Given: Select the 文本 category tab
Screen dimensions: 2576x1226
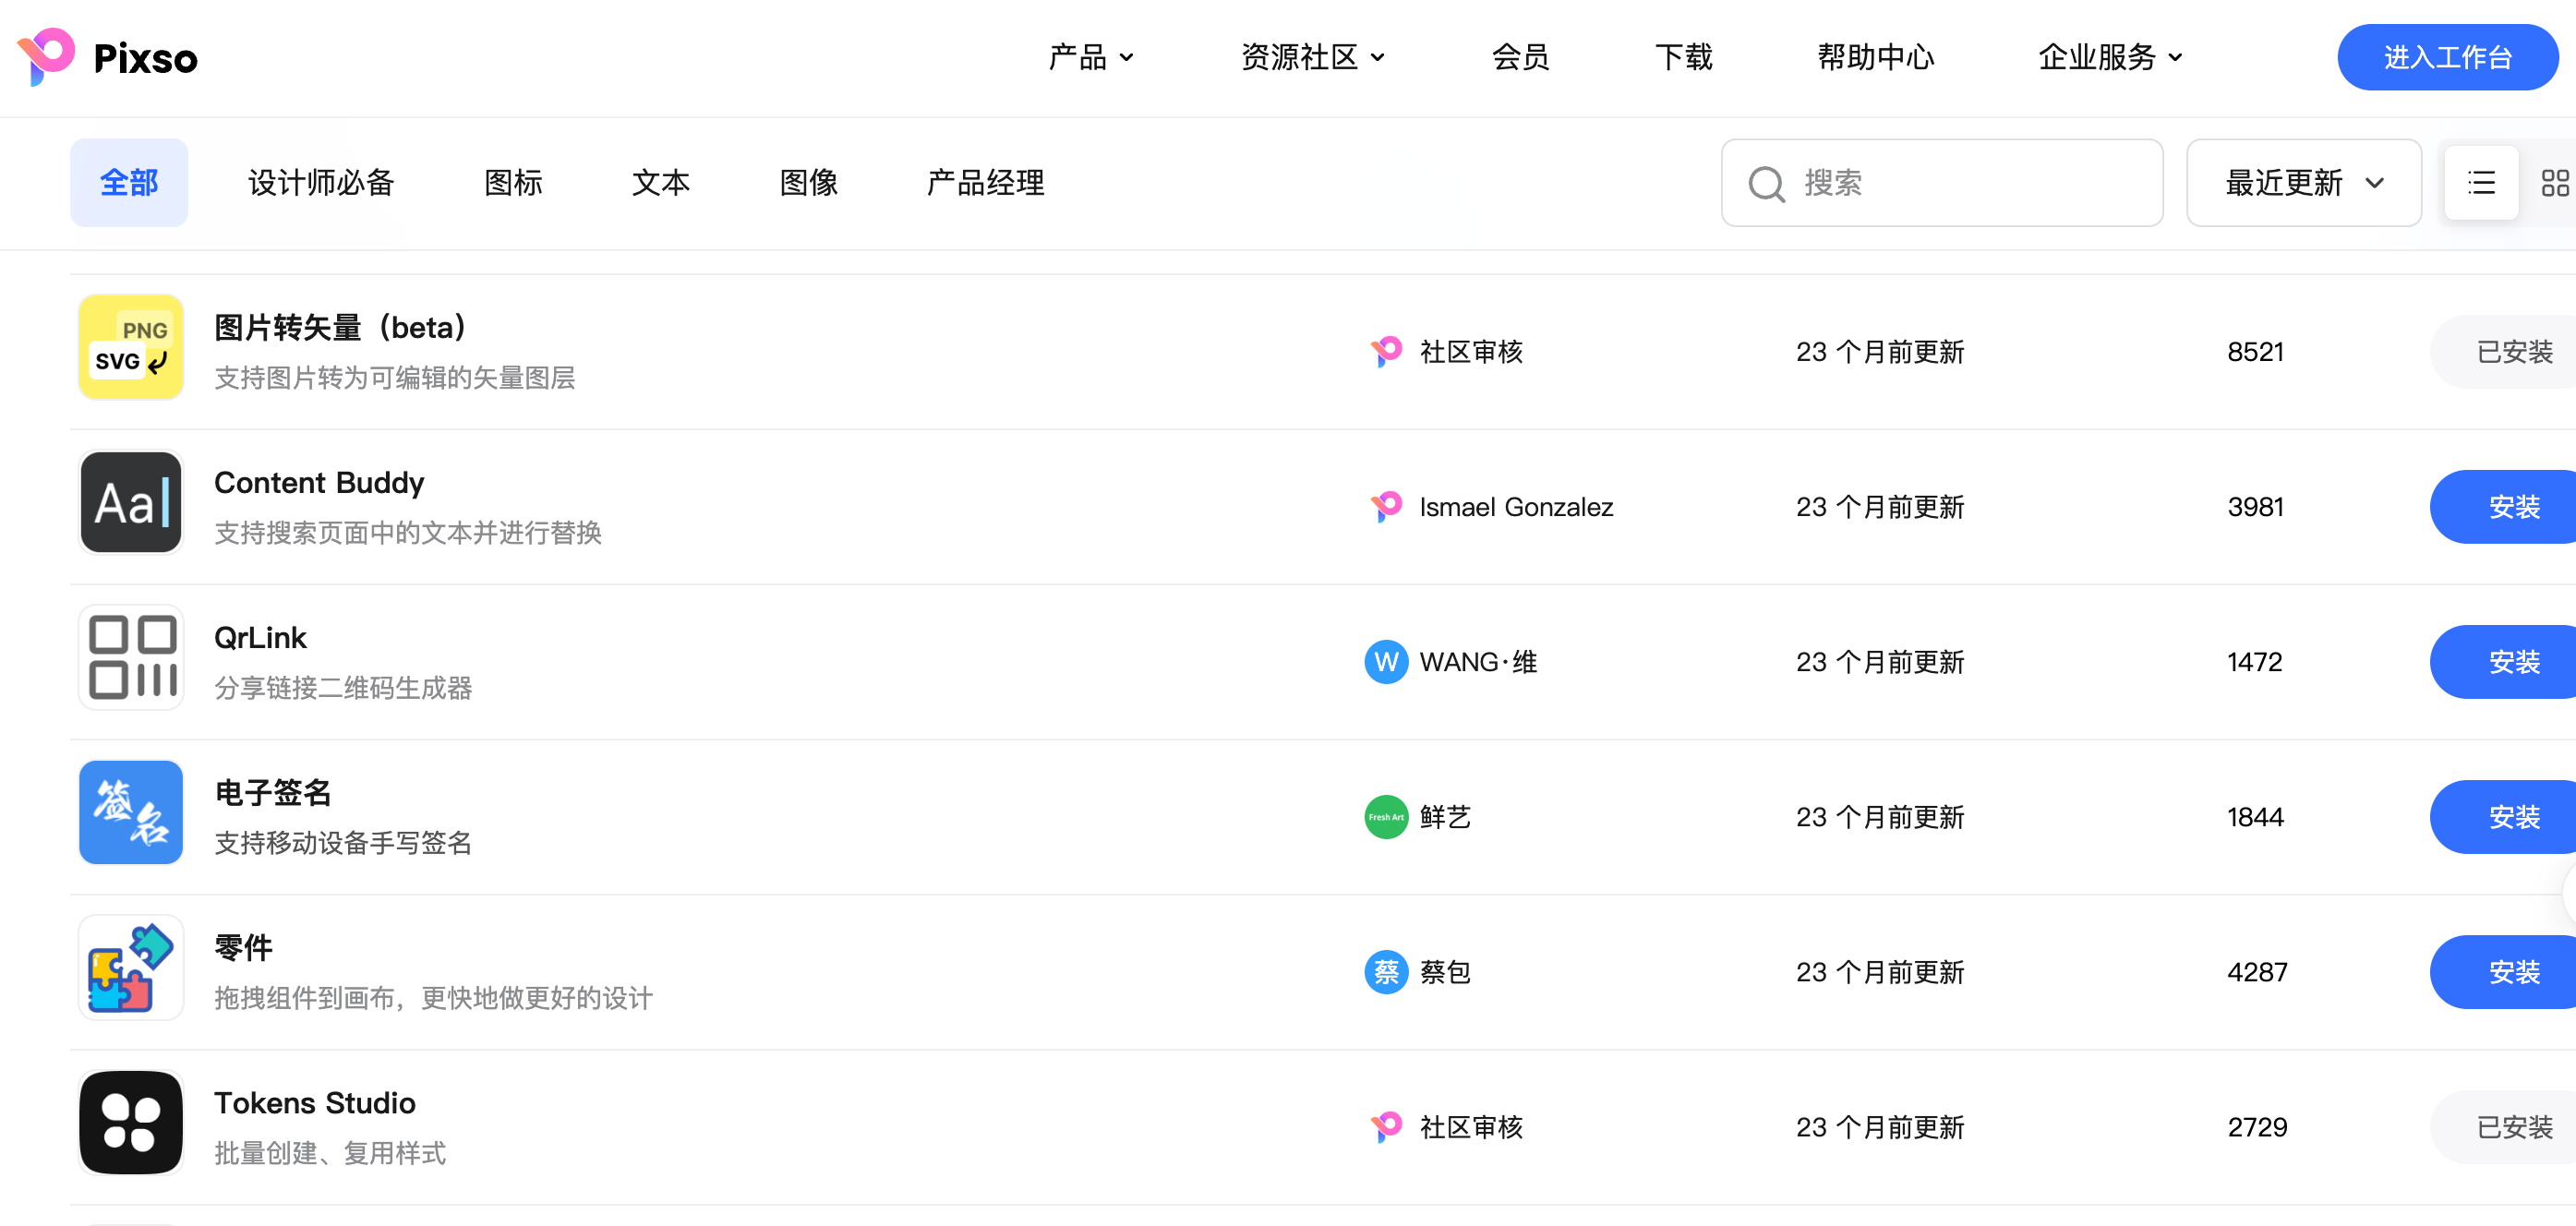Looking at the screenshot, I should [661, 183].
